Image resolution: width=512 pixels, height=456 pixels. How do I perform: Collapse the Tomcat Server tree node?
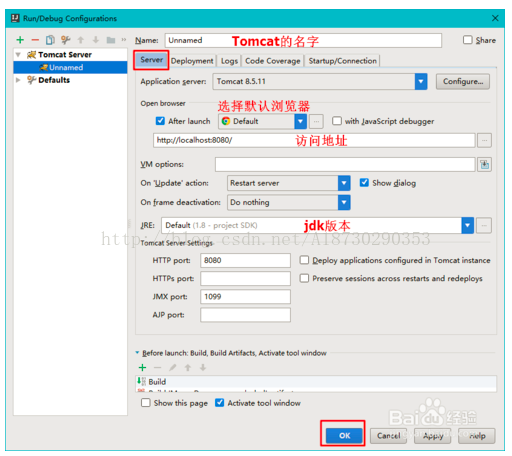click(19, 54)
